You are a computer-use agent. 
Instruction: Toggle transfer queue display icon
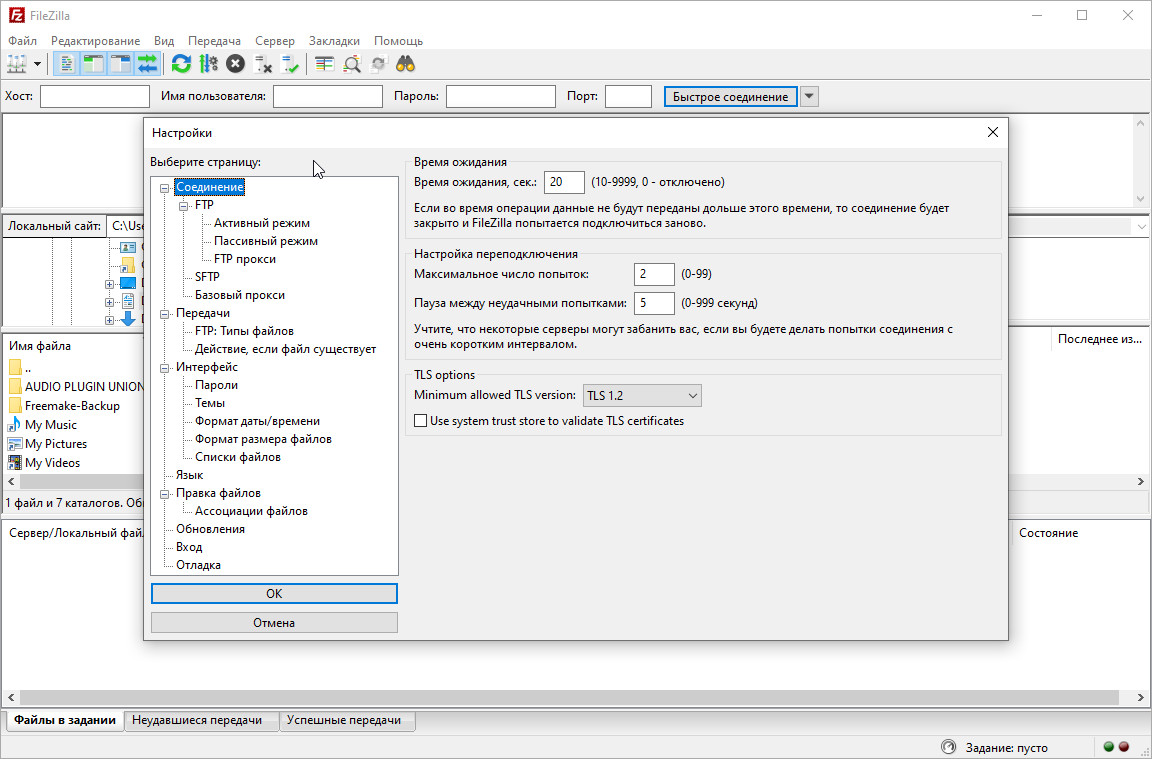[148, 64]
